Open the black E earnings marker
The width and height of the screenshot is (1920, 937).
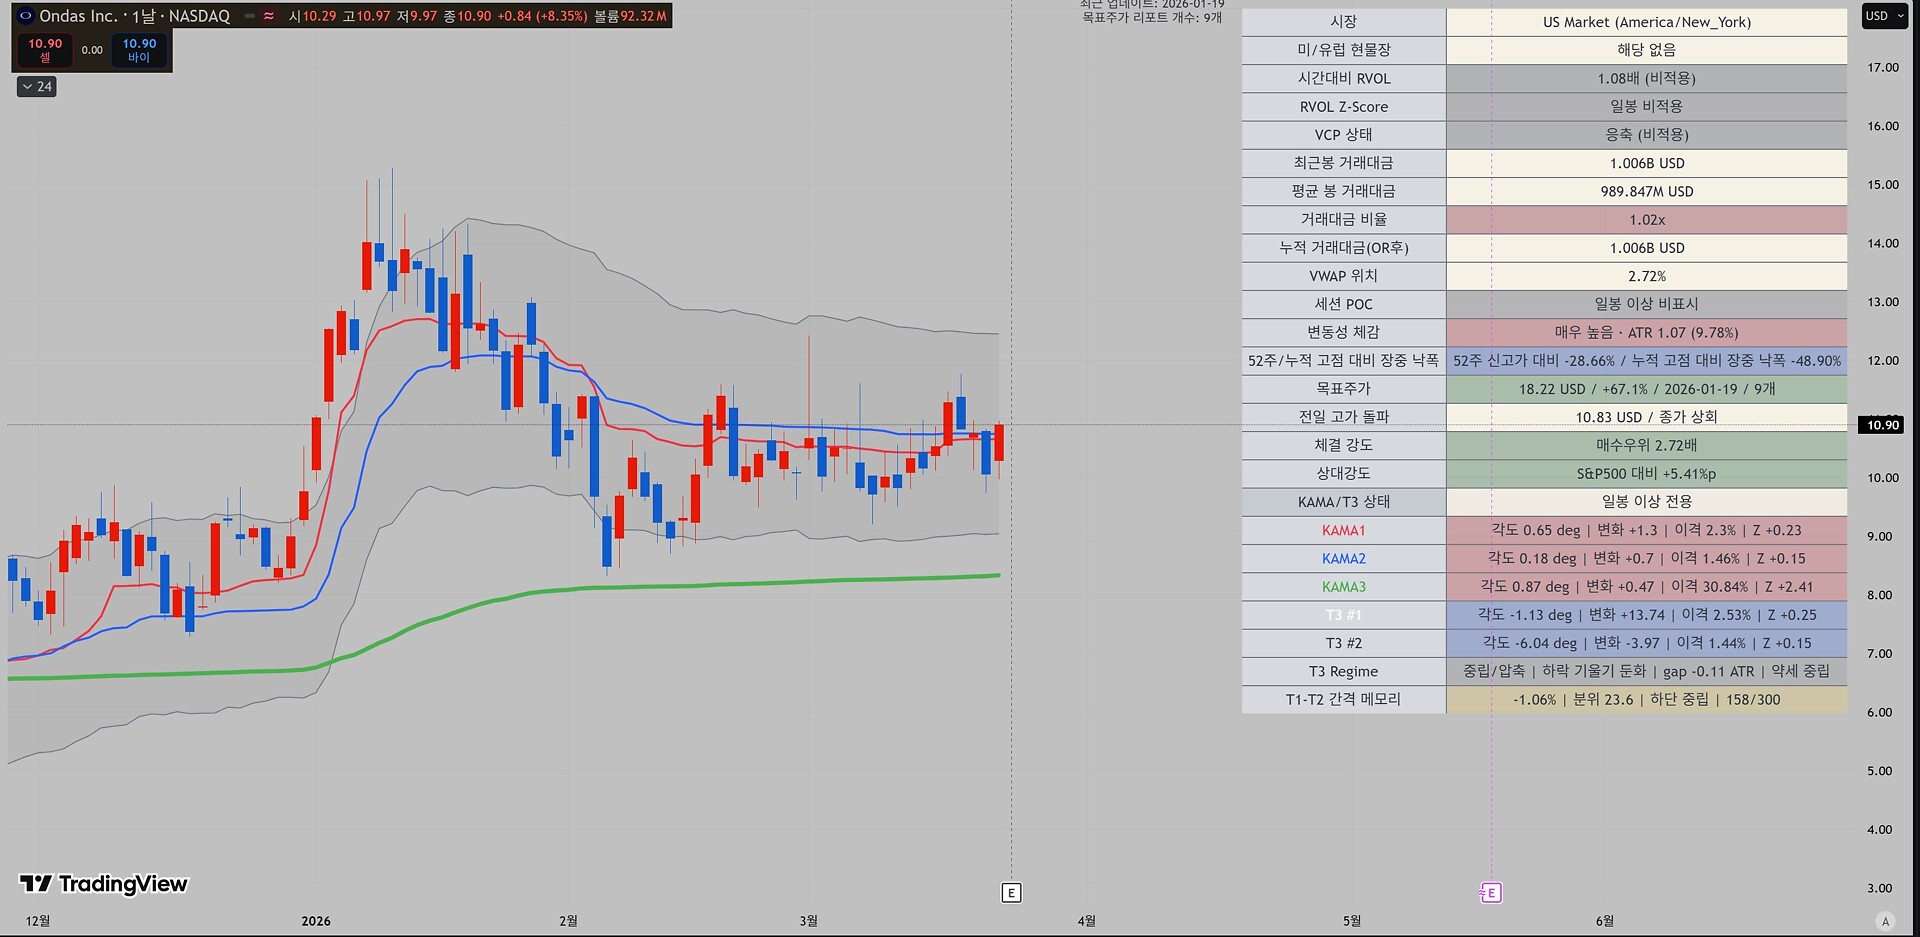click(1011, 893)
